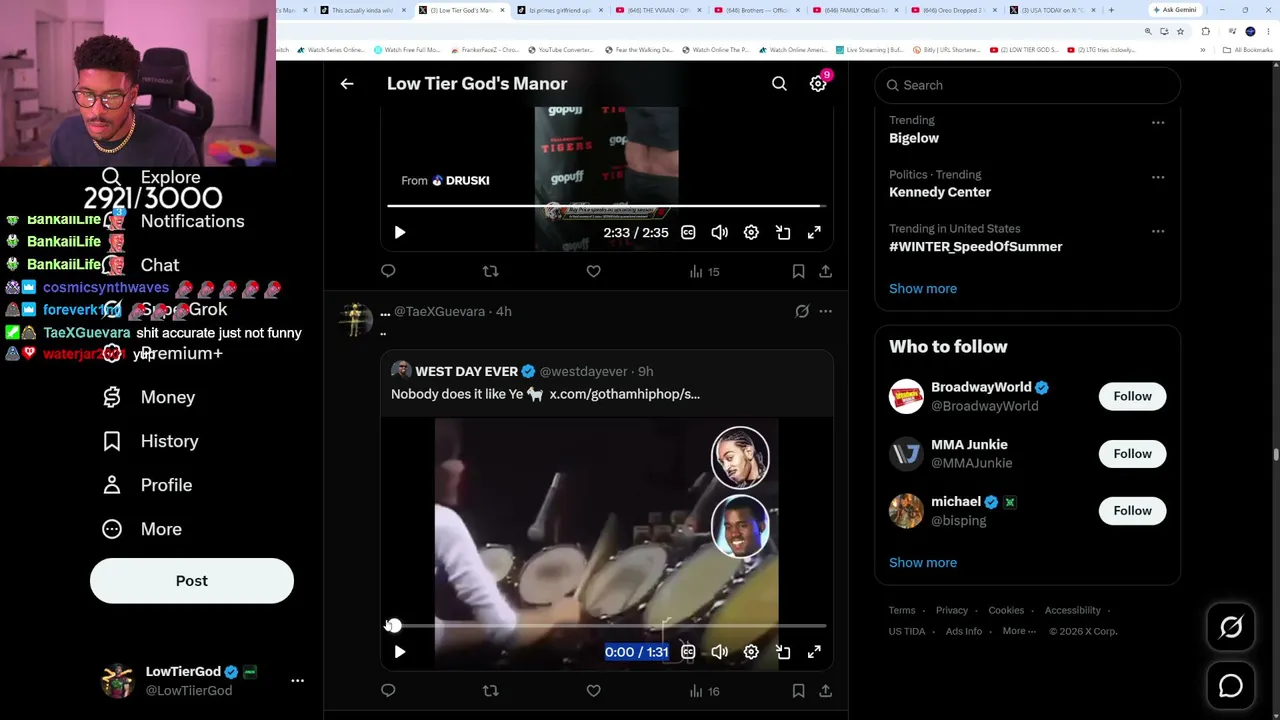Share the post with 15 views
Image resolution: width=1280 pixels, height=720 pixels.
coord(825,271)
